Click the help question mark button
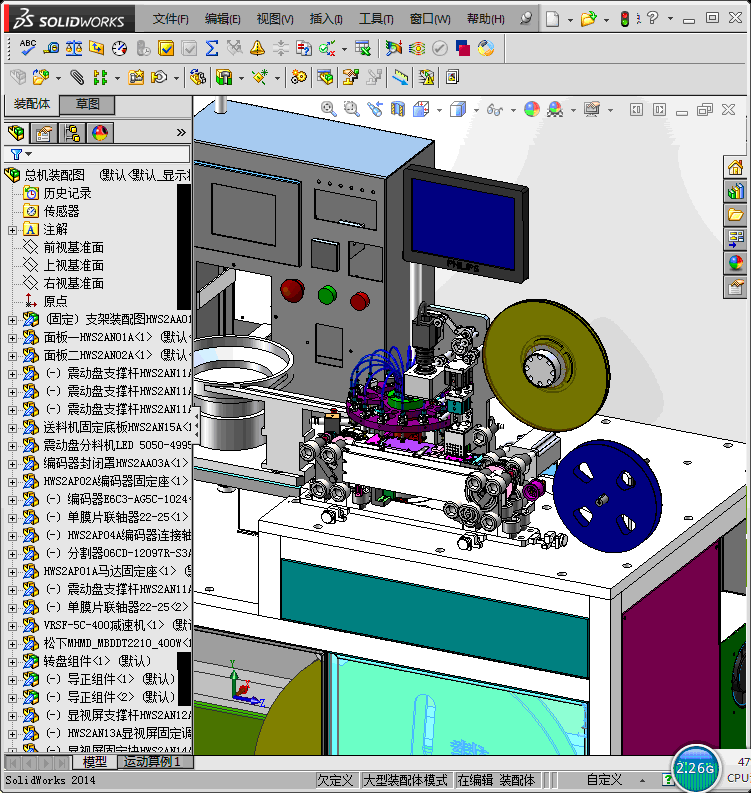The width and height of the screenshot is (751, 793). [653, 19]
